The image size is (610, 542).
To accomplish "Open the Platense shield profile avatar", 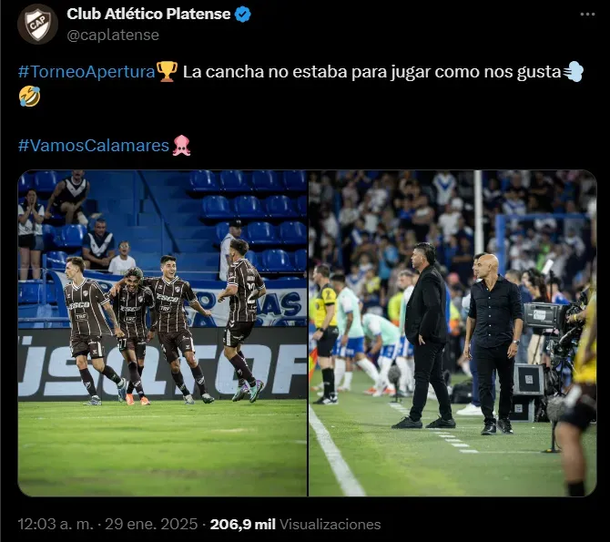I will tap(38, 24).
